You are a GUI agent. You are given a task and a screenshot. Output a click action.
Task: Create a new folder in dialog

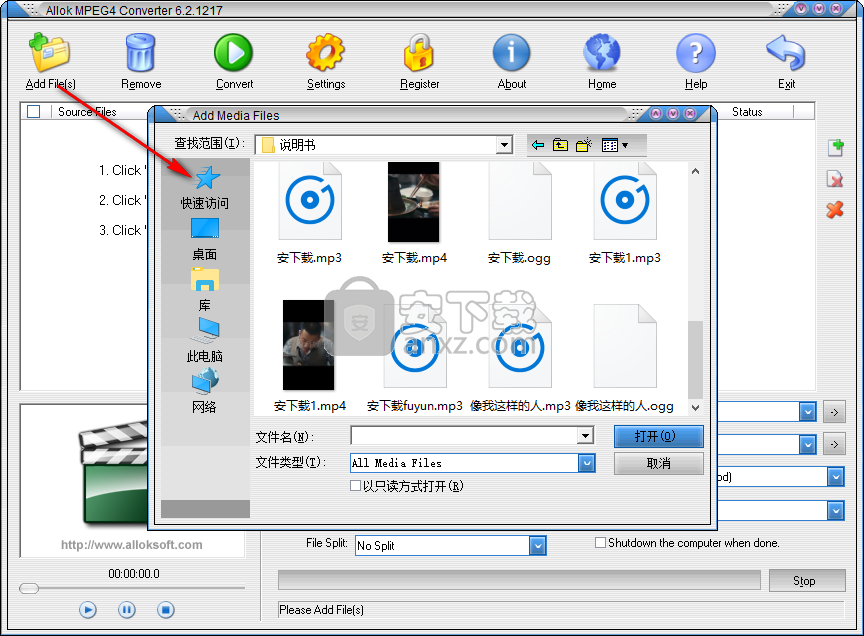coord(584,145)
